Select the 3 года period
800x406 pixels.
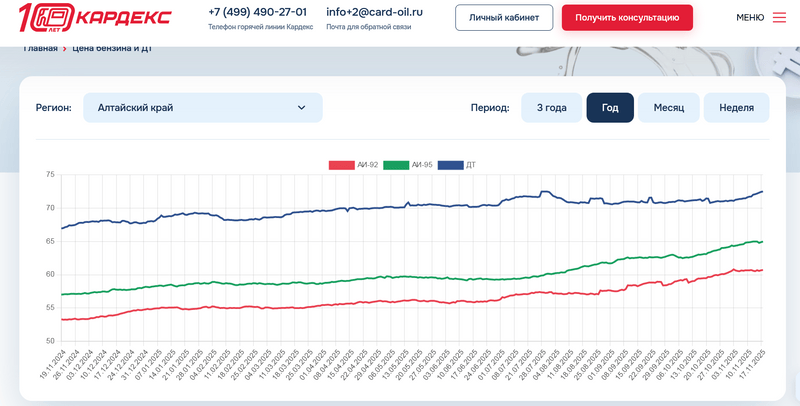[551, 108]
